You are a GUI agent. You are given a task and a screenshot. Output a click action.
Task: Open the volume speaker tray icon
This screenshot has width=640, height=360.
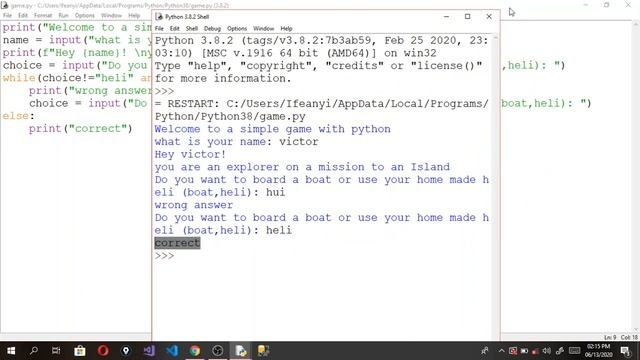click(x=547, y=351)
